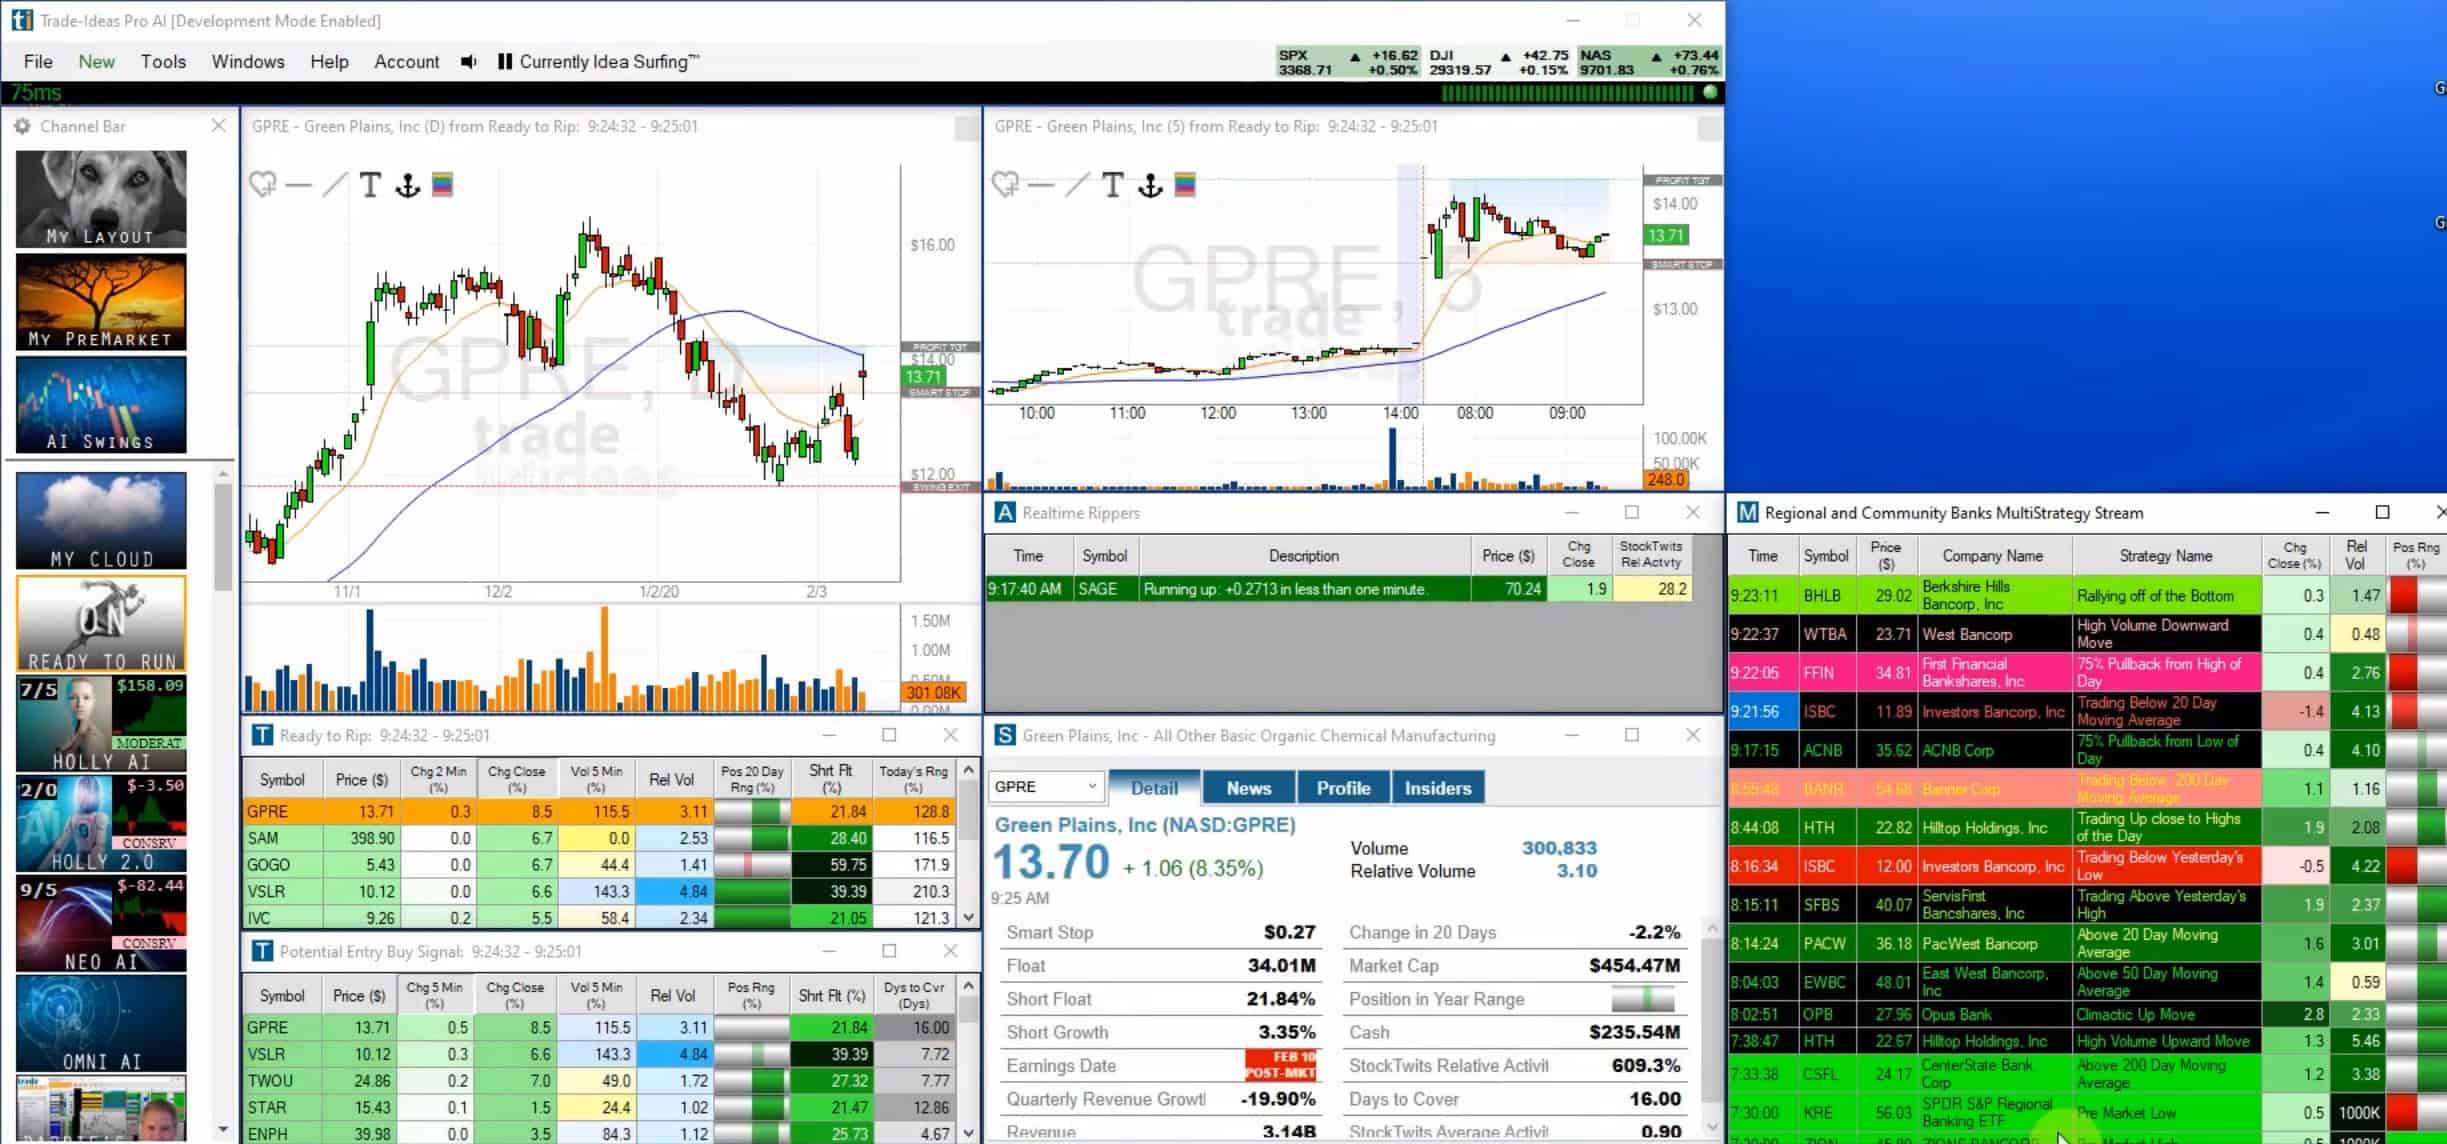Switch to the News tab in GPRE detail panel
The height and width of the screenshot is (1144, 2447).
coord(1247,787)
